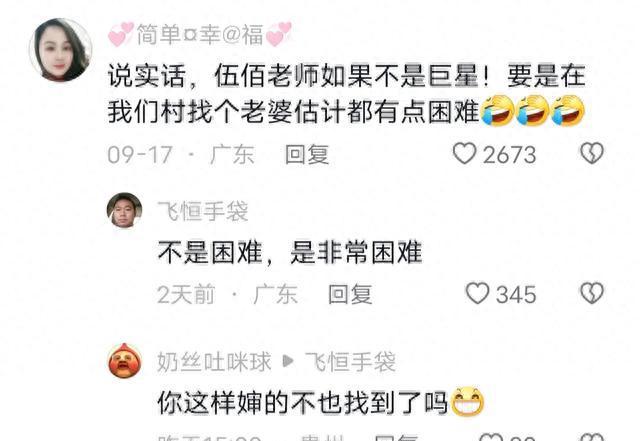
Task: Open 飞恒手袋's avatar photo
Action: click(124, 211)
